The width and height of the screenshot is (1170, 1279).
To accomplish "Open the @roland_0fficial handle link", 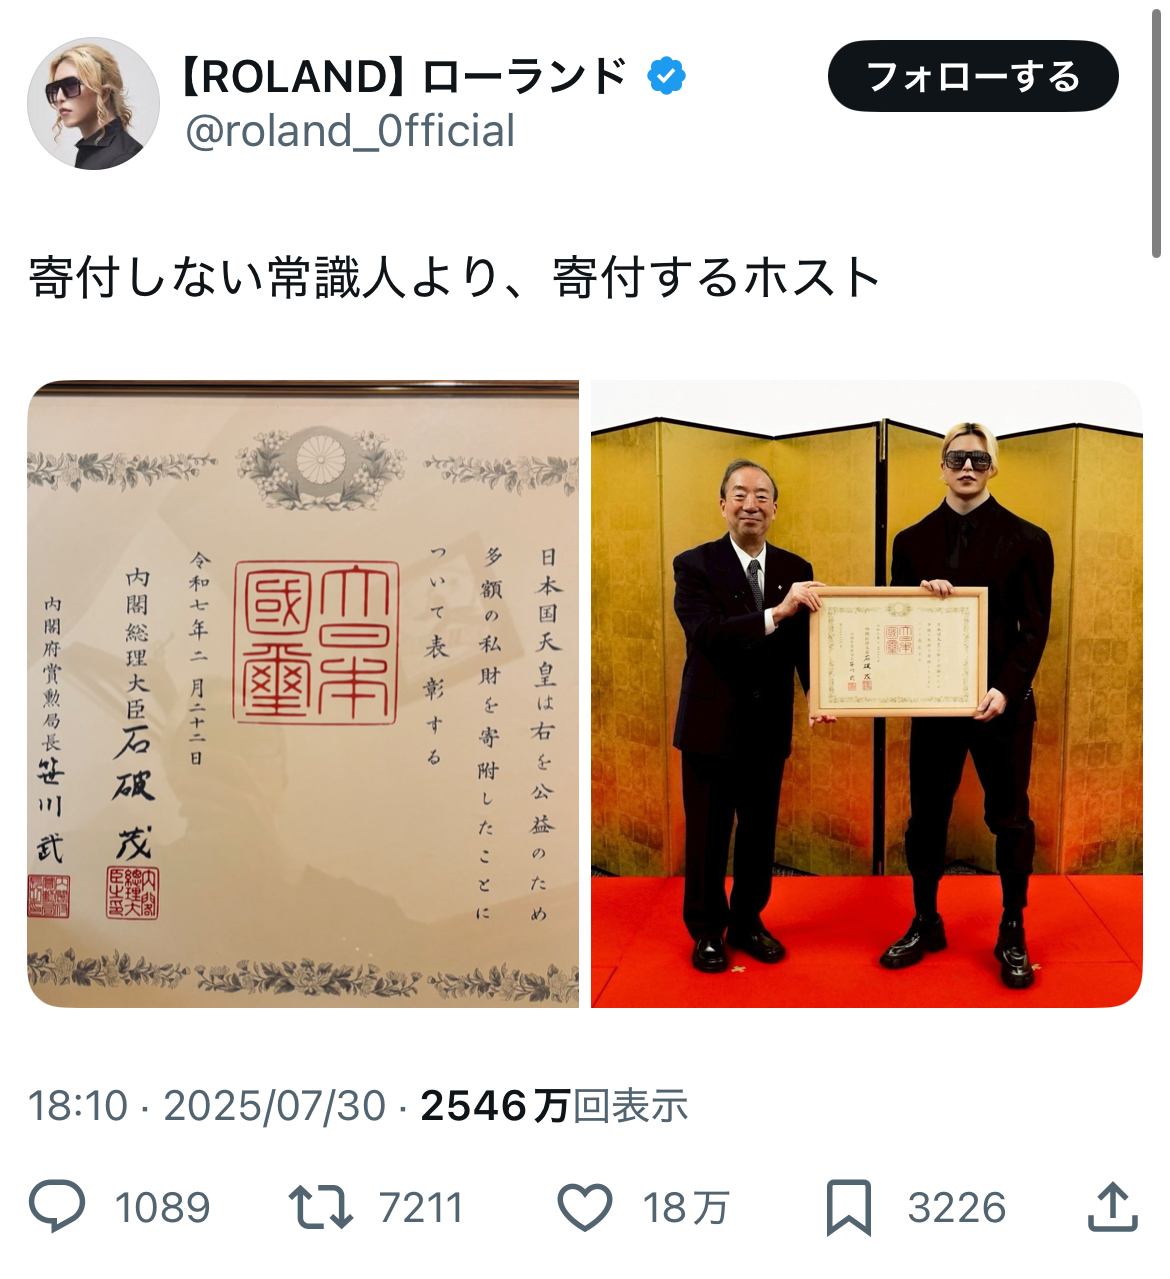I will (350, 131).
